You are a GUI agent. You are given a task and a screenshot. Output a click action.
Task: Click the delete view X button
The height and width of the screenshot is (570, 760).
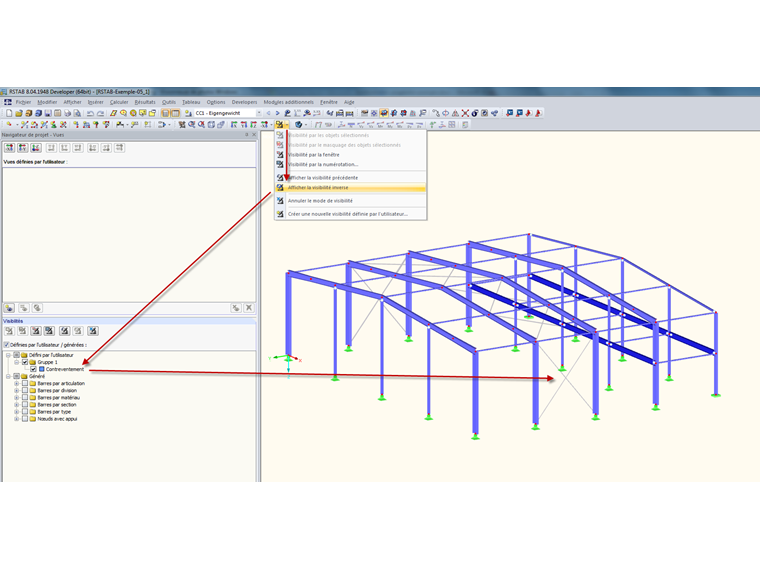coord(249,308)
